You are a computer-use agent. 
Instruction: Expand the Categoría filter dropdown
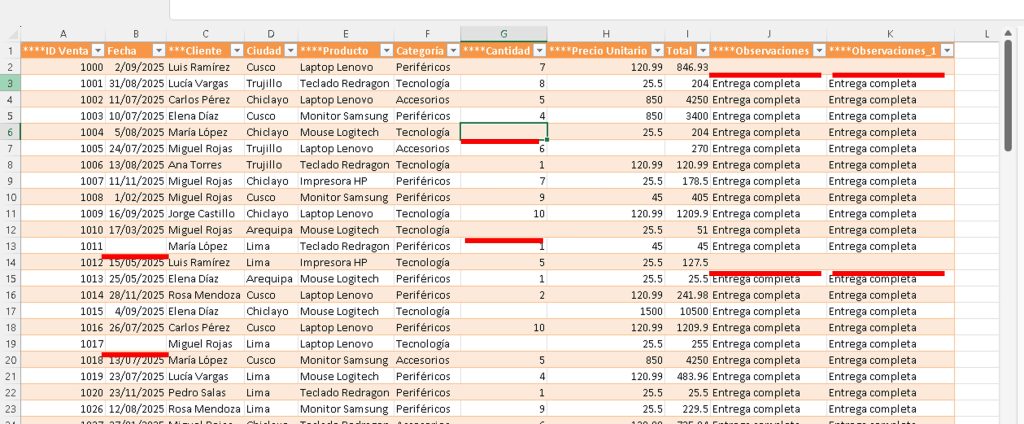[x=453, y=51]
